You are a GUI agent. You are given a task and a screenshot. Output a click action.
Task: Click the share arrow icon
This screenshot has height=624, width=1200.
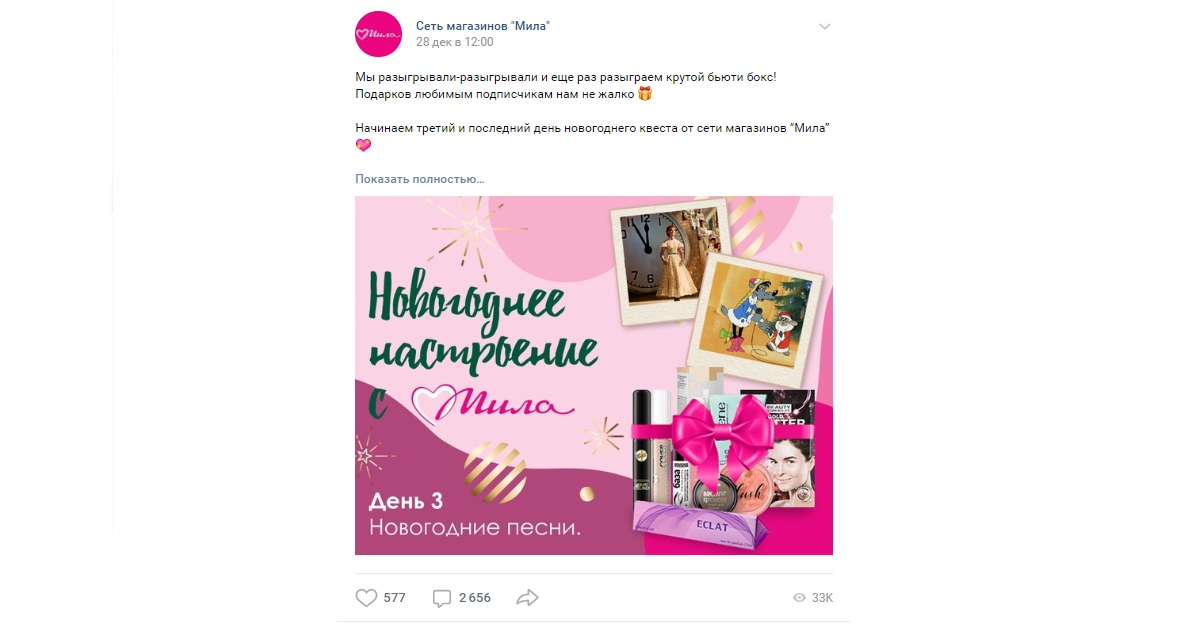(x=527, y=598)
